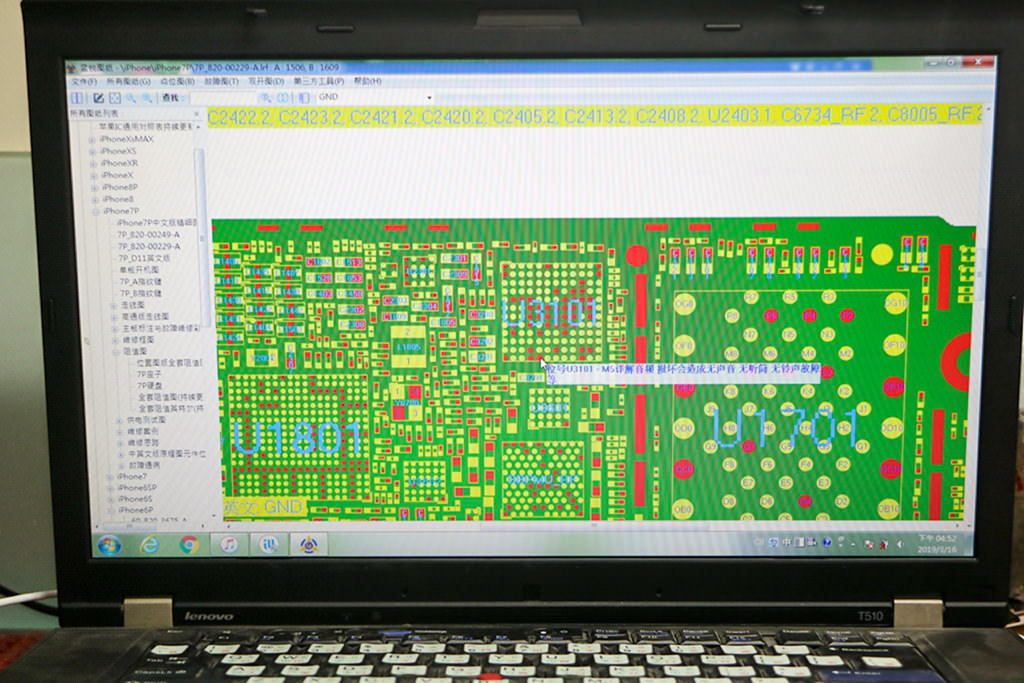Expand the iPhoneX tree node
The height and width of the screenshot is (683, 1024).
click(x=95, y=176)
